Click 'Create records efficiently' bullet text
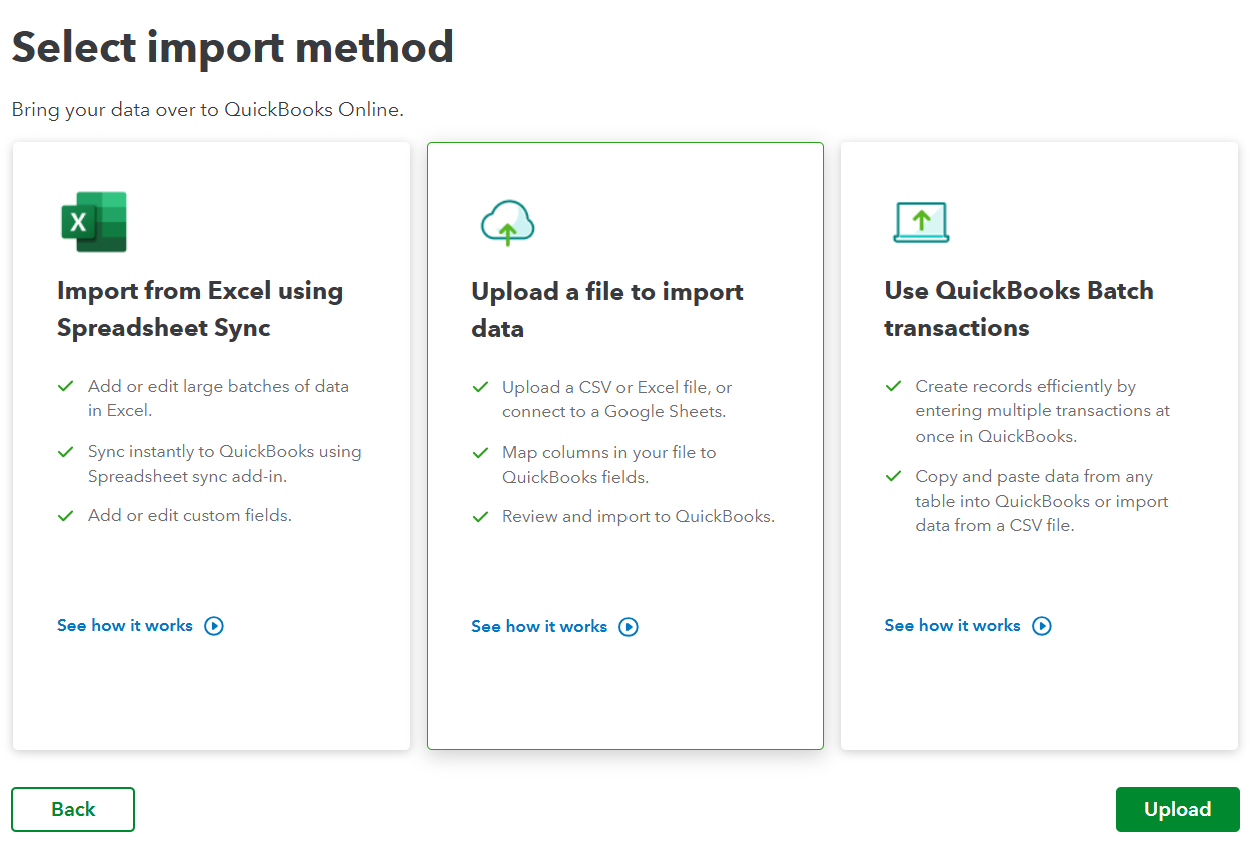1250x846 pixels. [x=1042, y=411]
